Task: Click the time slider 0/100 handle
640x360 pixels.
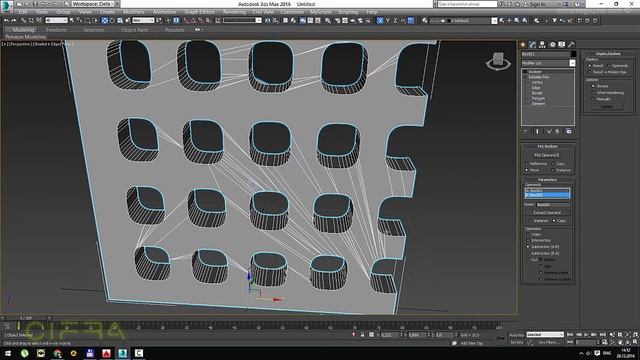Action: point(26,318)
